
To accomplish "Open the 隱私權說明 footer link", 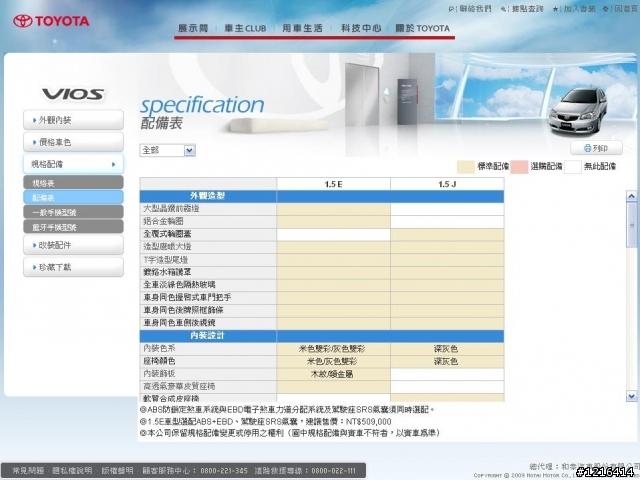I will point(72,471).
